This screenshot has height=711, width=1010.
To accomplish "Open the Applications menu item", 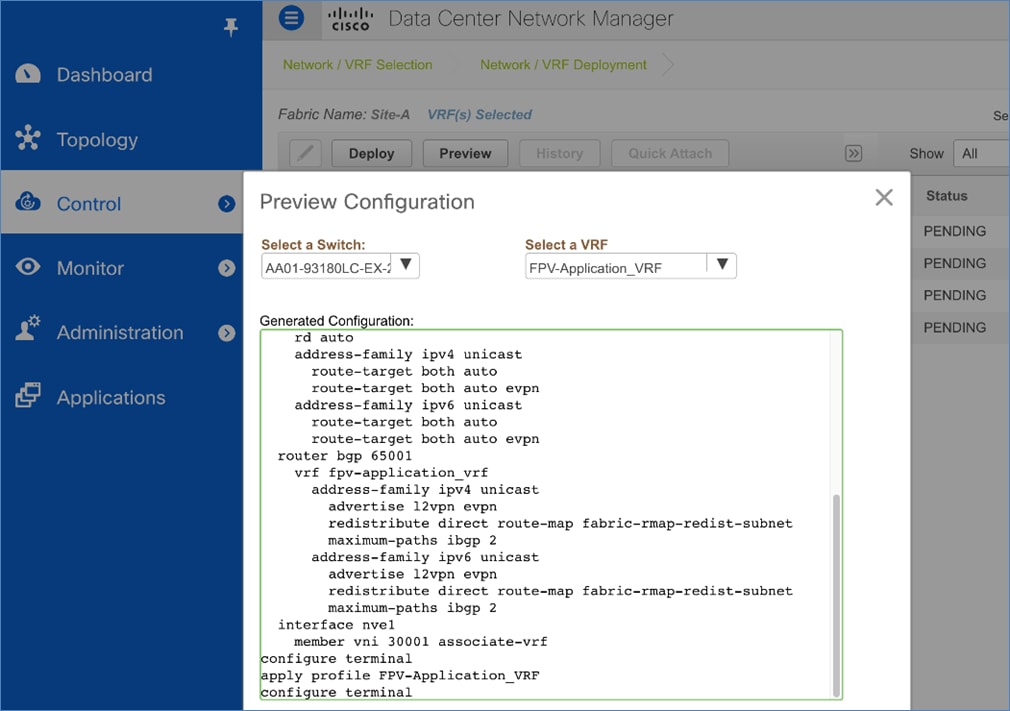I will [x=111, y=398].
